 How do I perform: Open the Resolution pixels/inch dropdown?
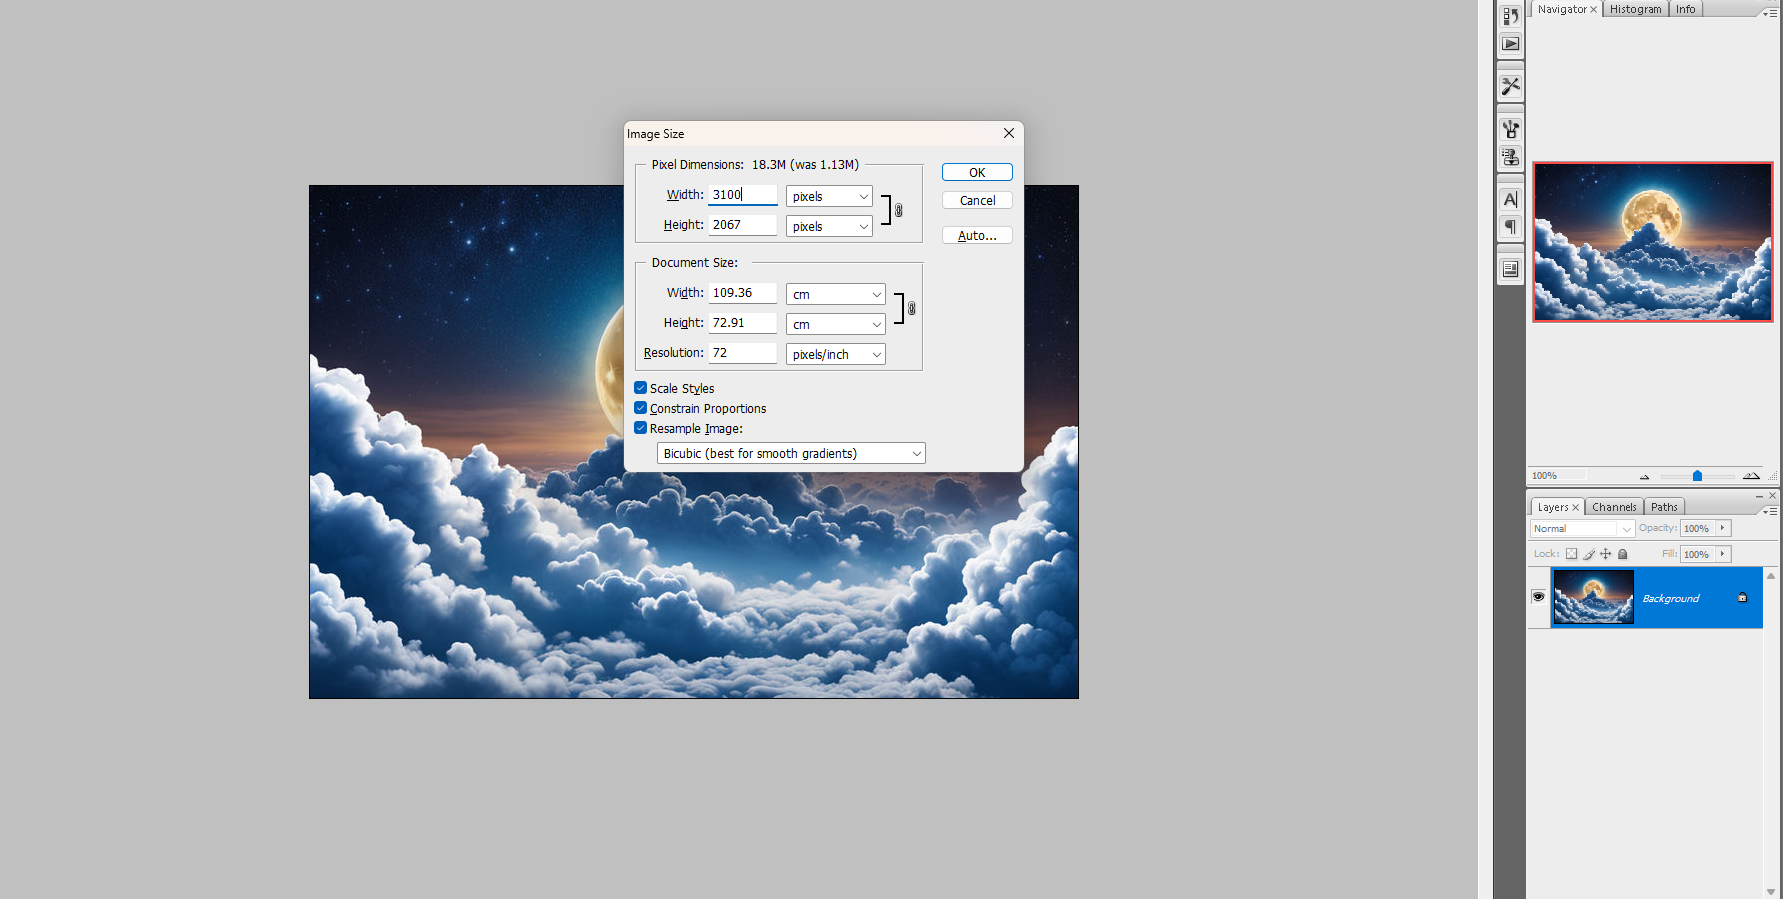pyautogui.click(x=836, y=355)
